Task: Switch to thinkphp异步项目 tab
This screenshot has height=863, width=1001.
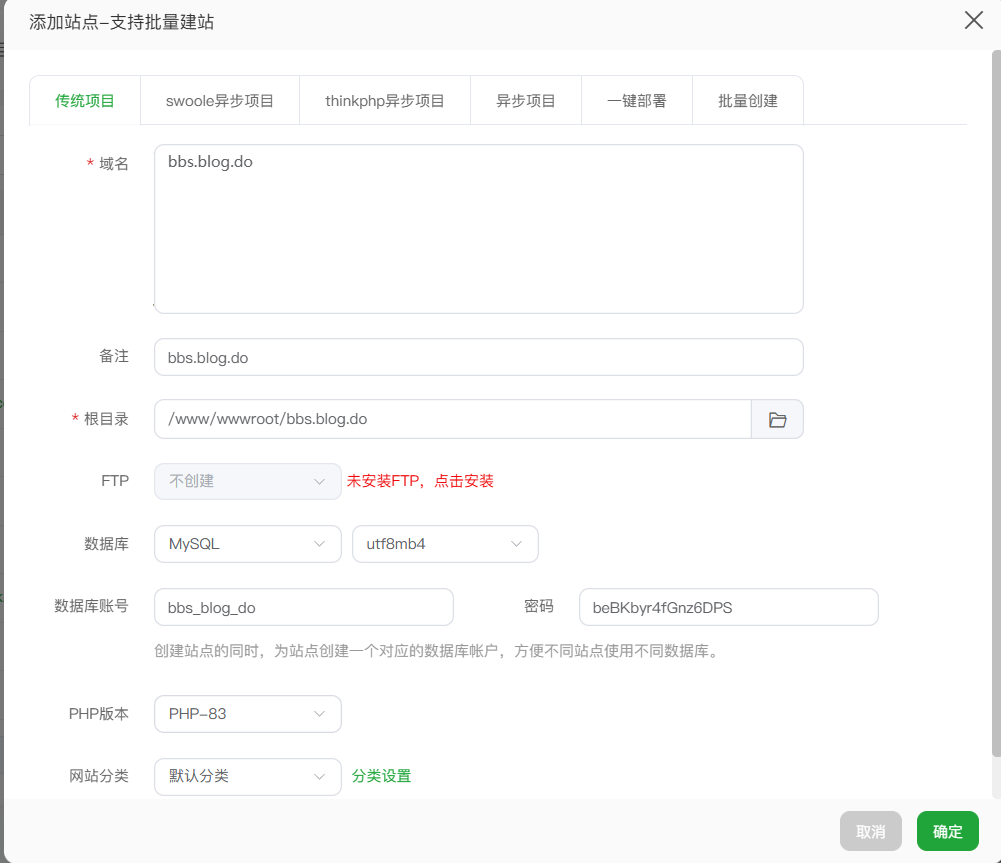Action: coord(385,101)
